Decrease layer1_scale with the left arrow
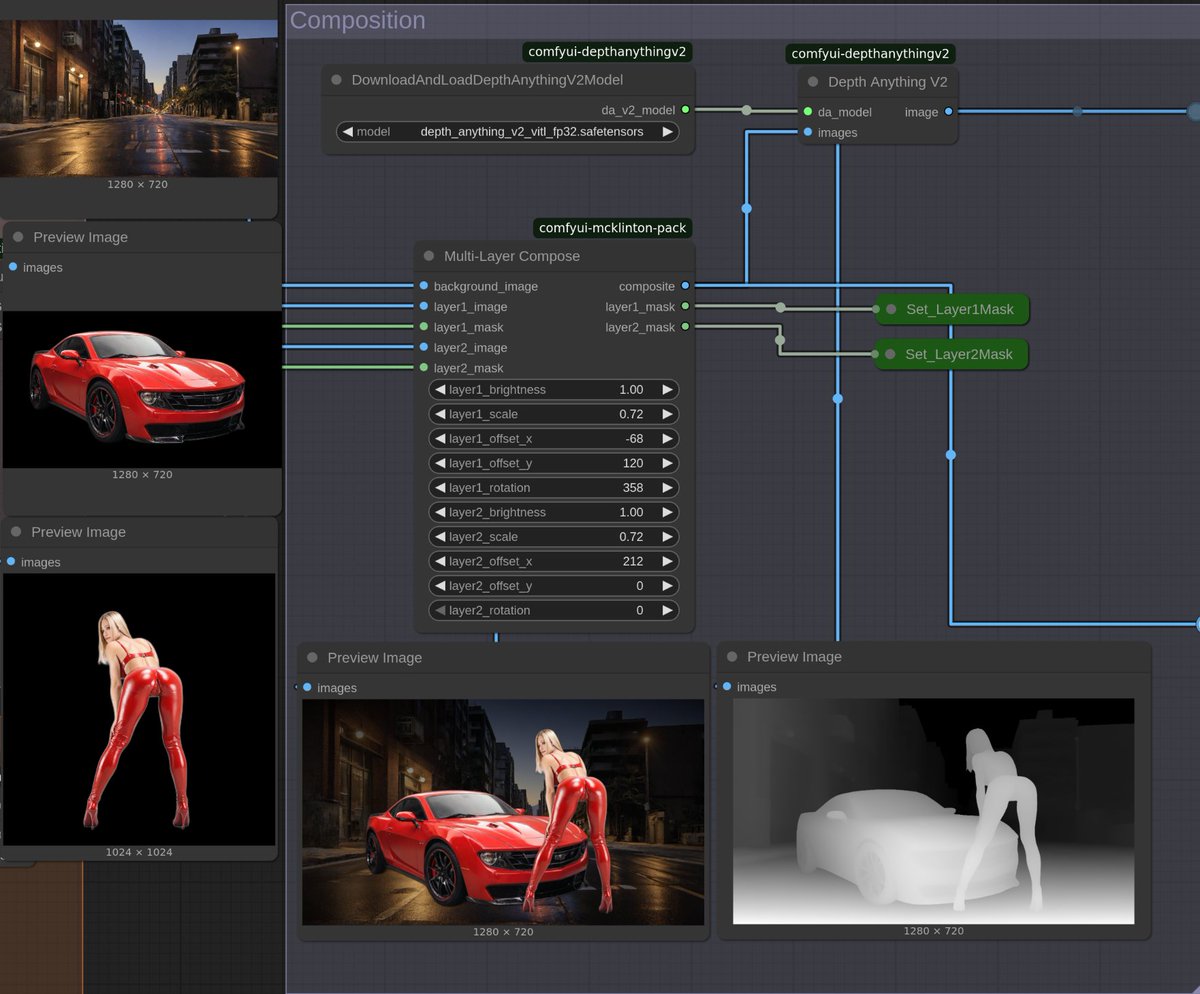This screenshot has width=1200, height=994. click(x=440, y=414)
